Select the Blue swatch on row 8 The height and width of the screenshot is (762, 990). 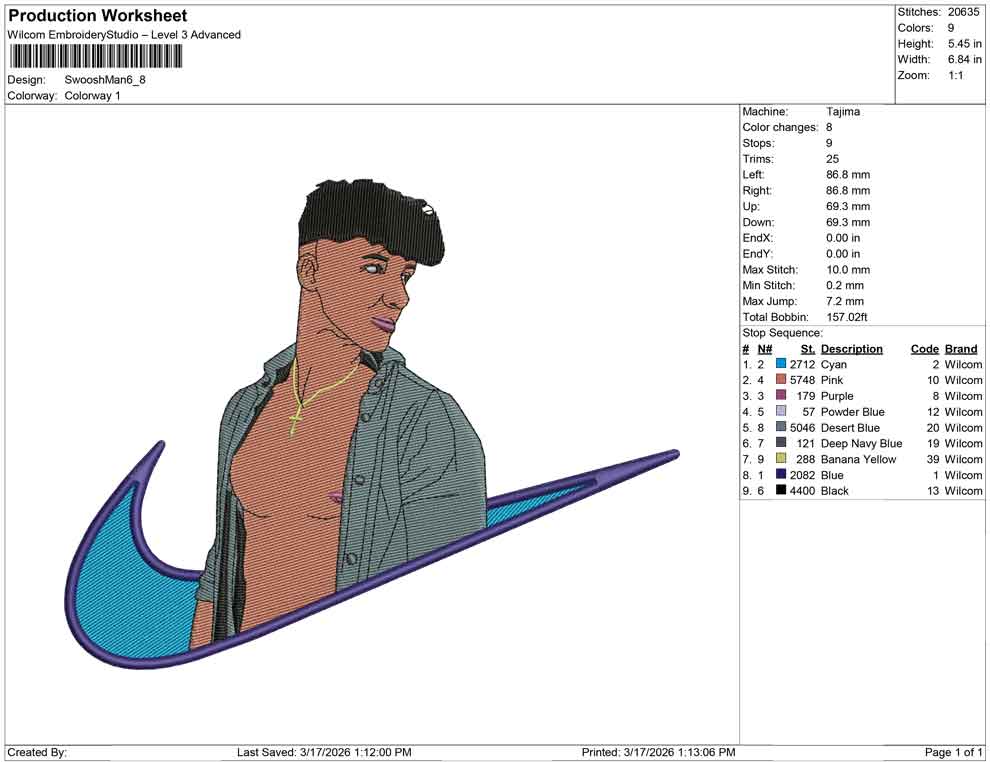pyautogui.click(x=783, y=475)
